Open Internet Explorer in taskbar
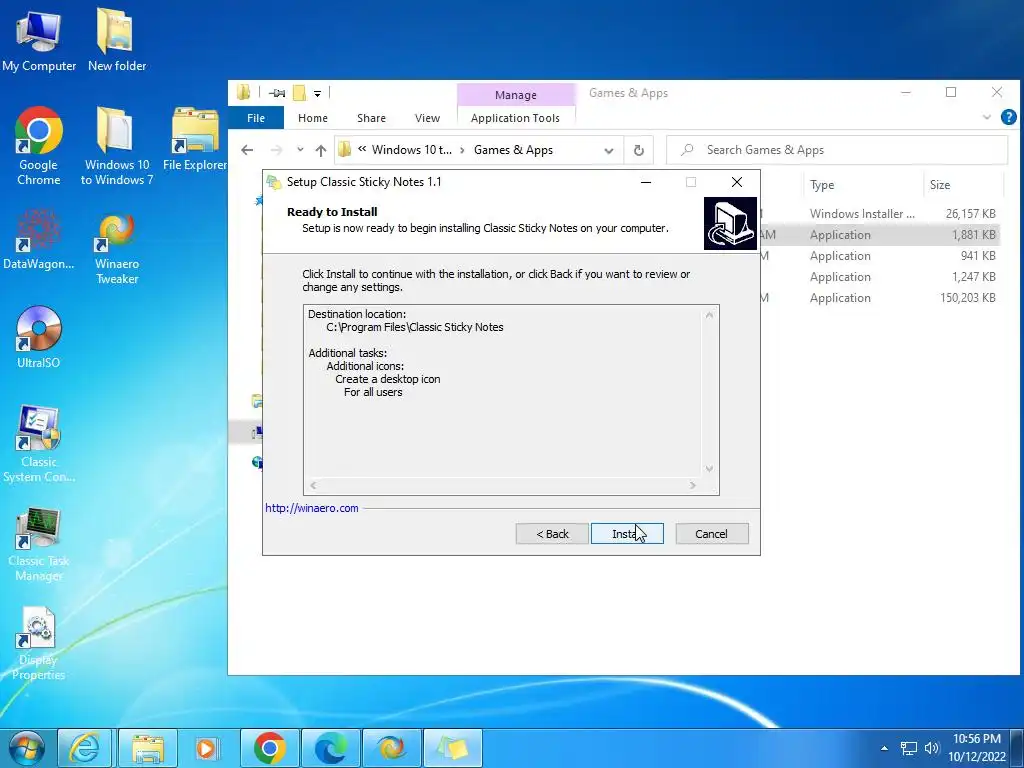The image size is (1024, 768). (84, 748)
